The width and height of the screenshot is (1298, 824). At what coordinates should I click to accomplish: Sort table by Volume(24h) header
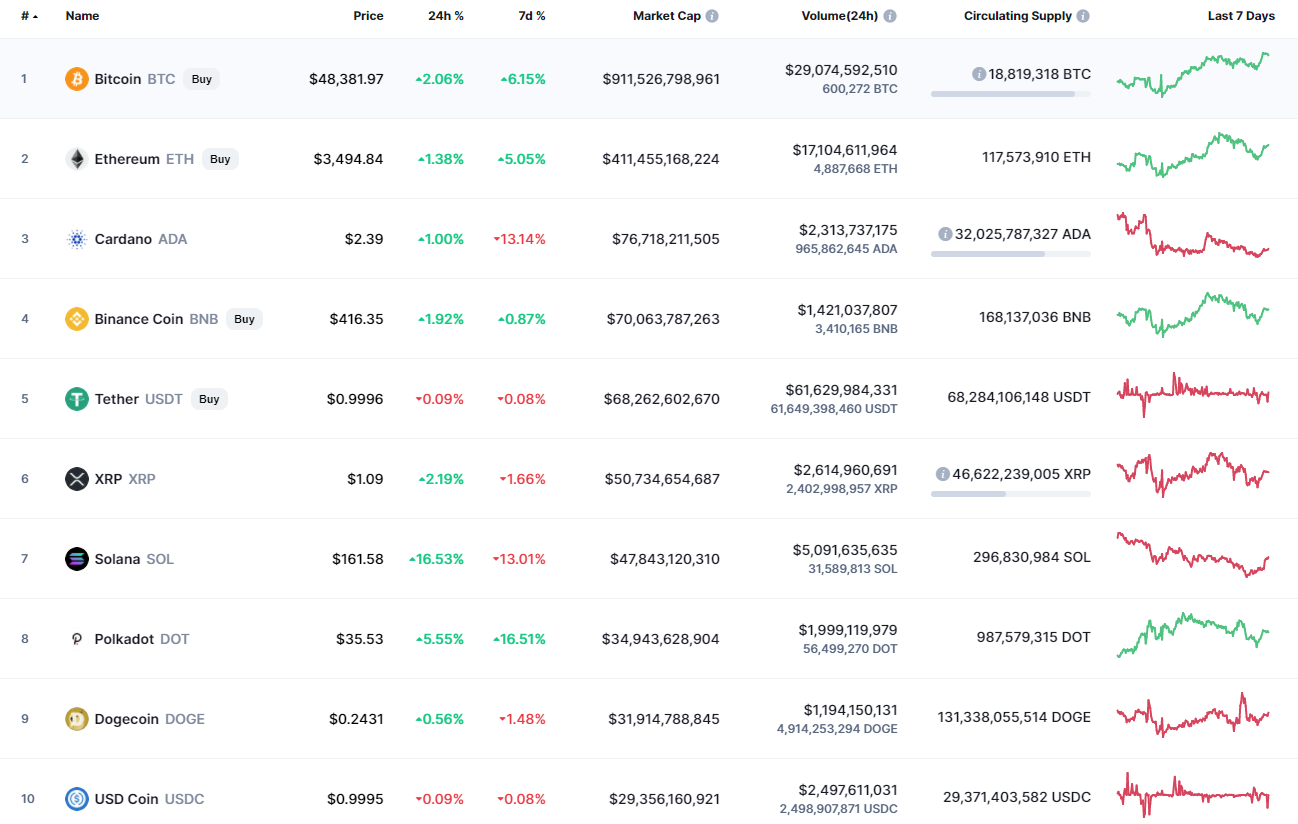coord(840,16)
